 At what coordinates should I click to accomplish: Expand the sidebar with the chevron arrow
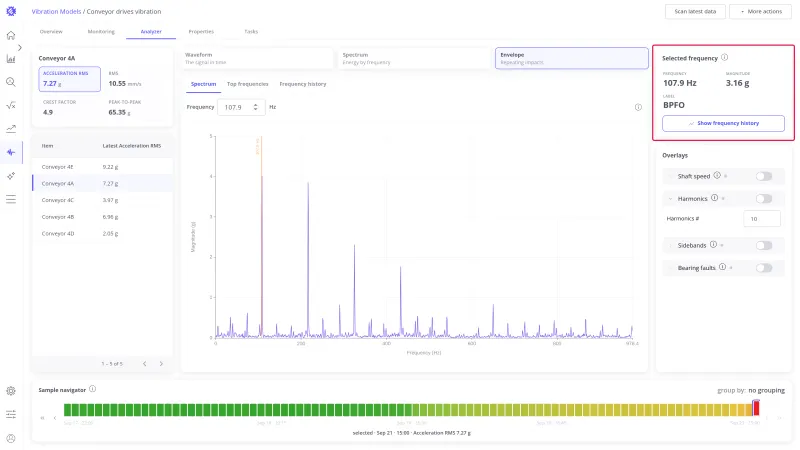(19, 47)
